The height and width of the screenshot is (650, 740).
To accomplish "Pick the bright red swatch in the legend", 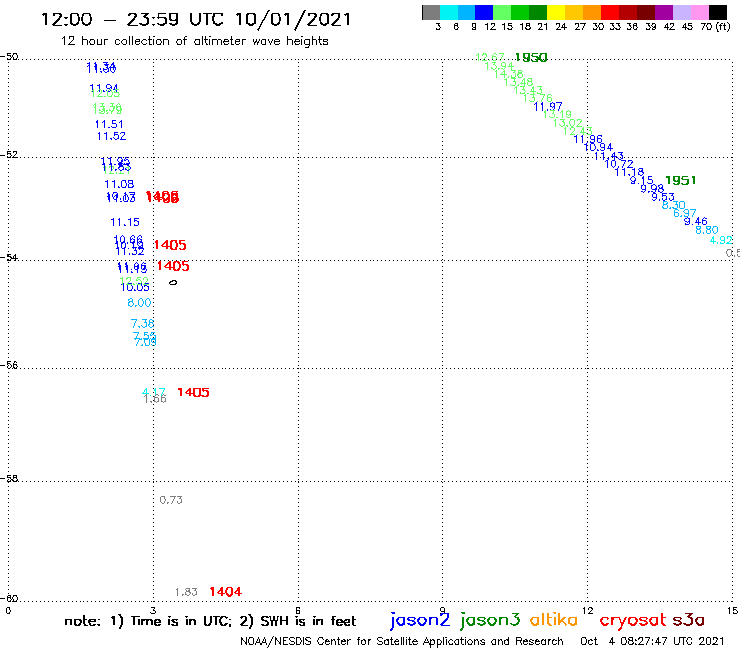I will click(610, 12).
